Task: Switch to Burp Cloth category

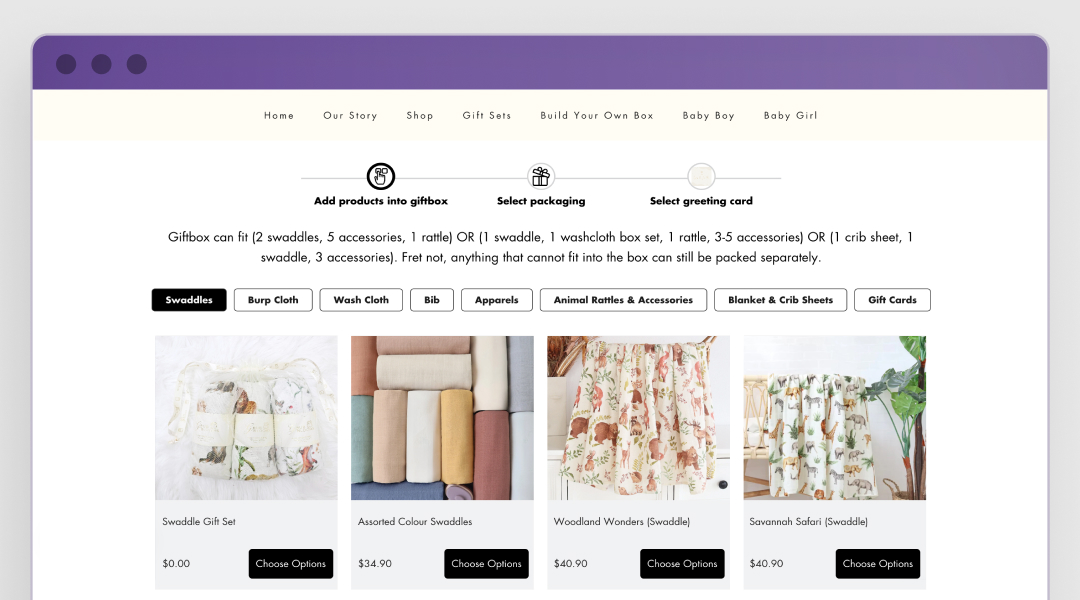Action: click(x=273, y=300)
